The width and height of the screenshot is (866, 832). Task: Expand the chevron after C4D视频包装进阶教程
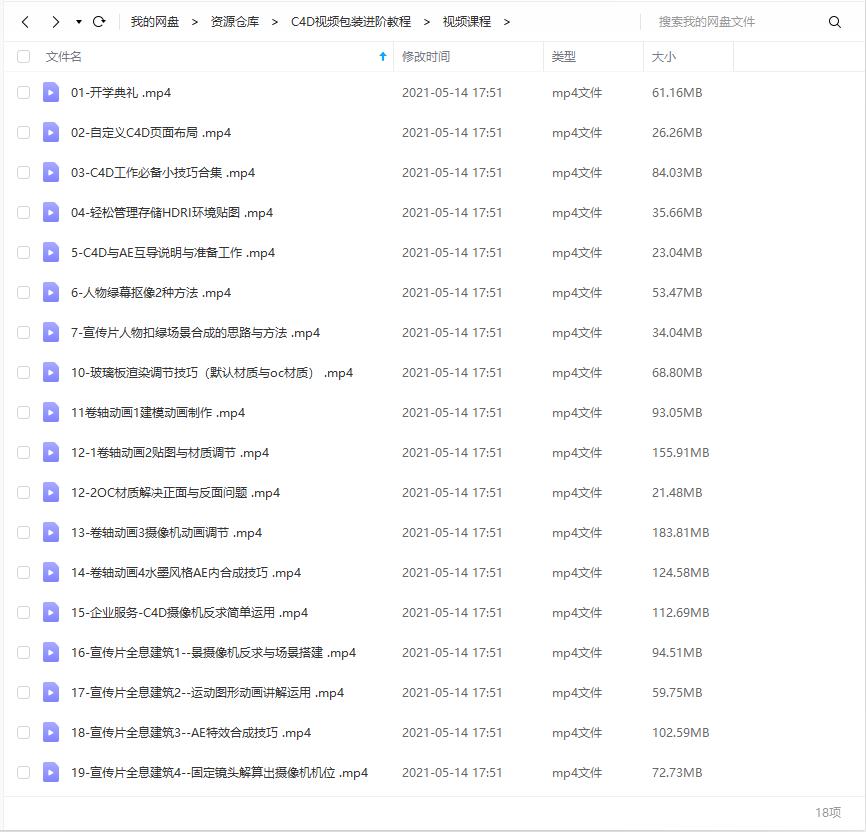(426, 22)
